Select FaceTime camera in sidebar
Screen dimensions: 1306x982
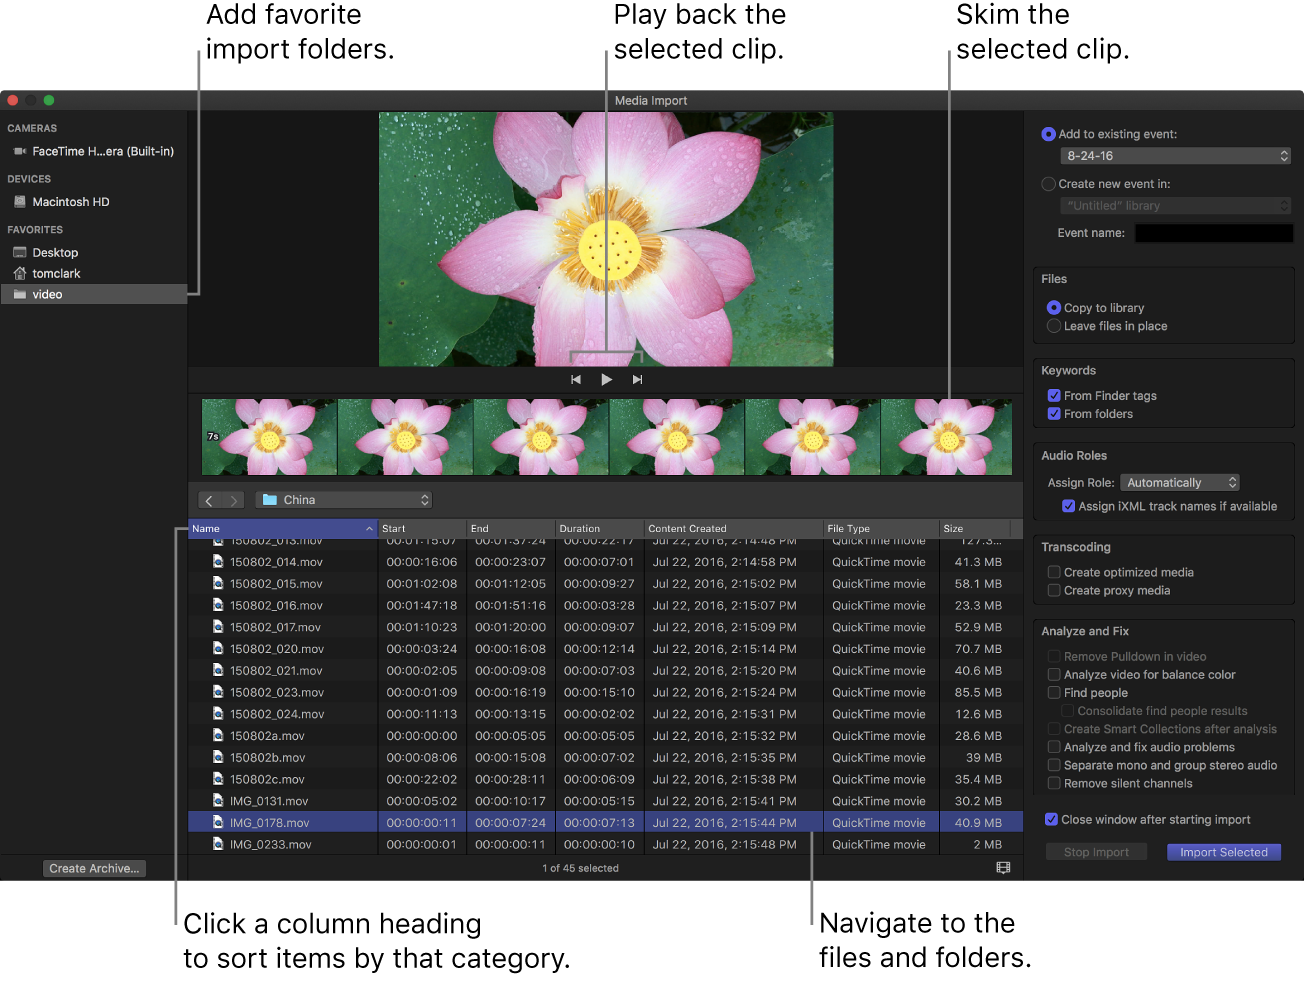pos(102,152)
